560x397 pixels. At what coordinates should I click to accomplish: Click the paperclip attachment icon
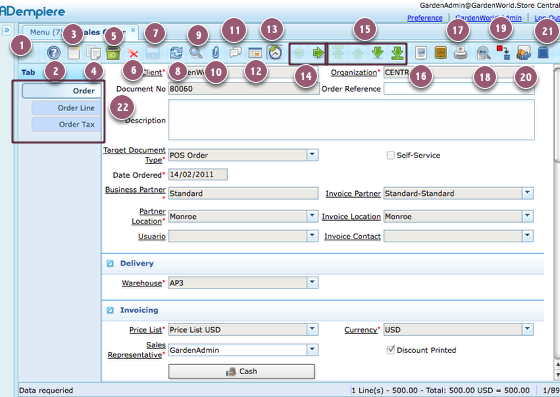pyautogui.click(x=215, y=53)
